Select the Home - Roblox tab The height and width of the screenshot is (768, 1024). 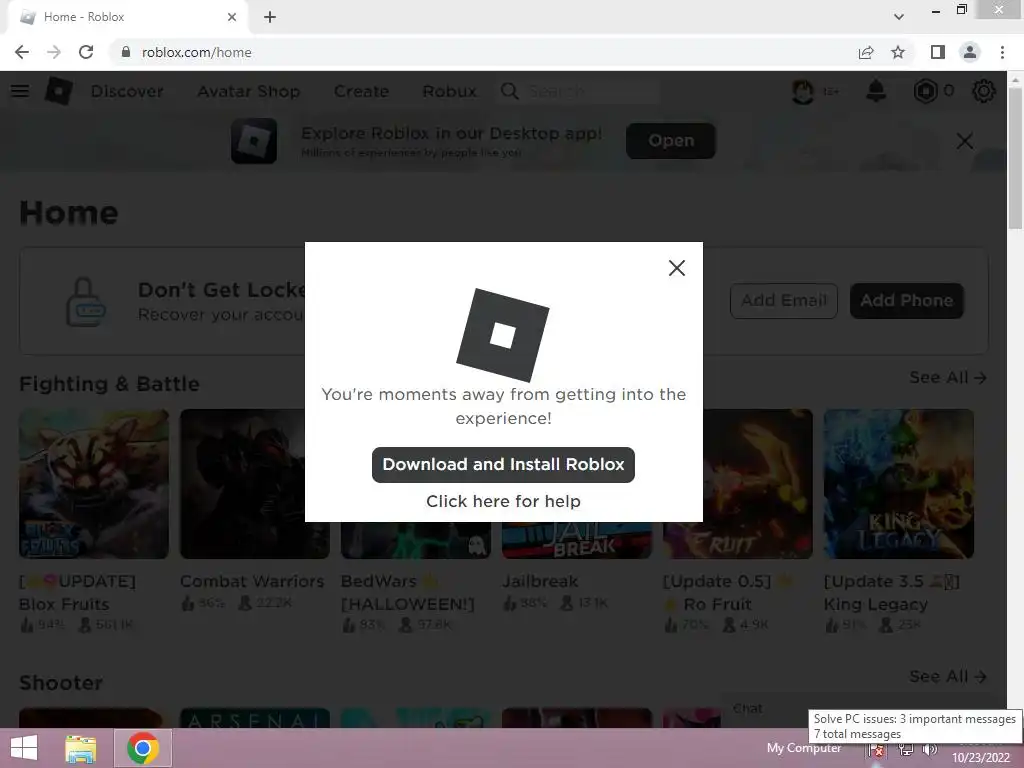[128, 18]
